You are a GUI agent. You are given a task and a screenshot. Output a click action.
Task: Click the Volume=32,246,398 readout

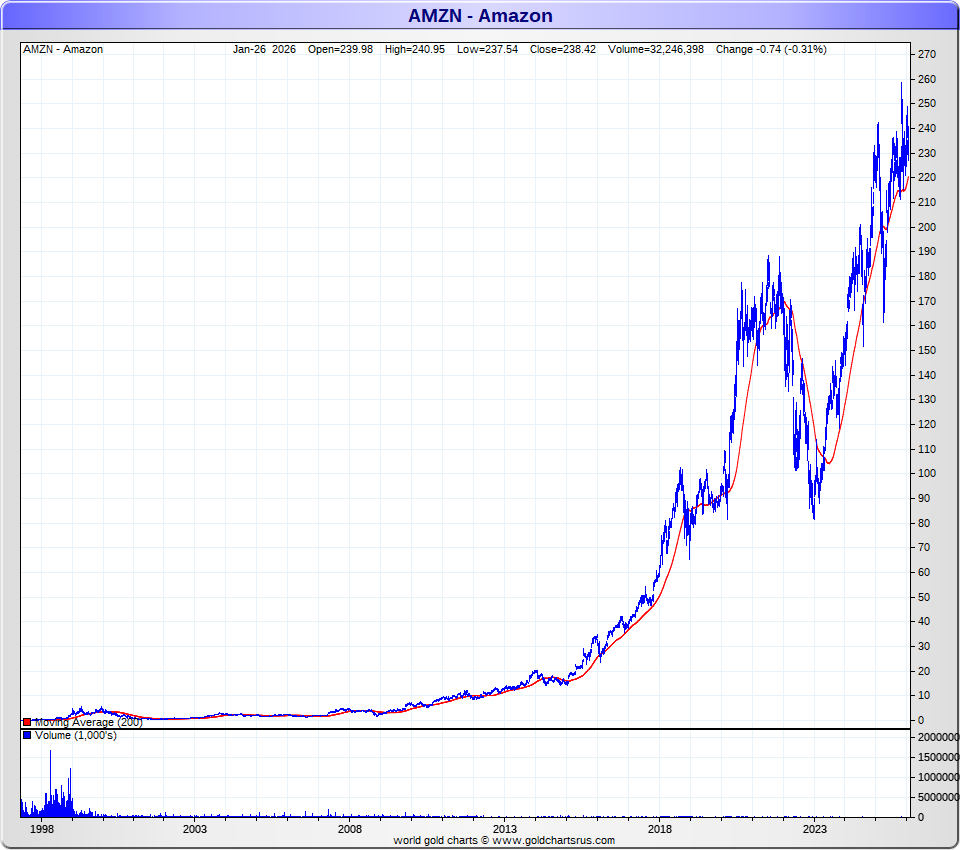[655, 49]
